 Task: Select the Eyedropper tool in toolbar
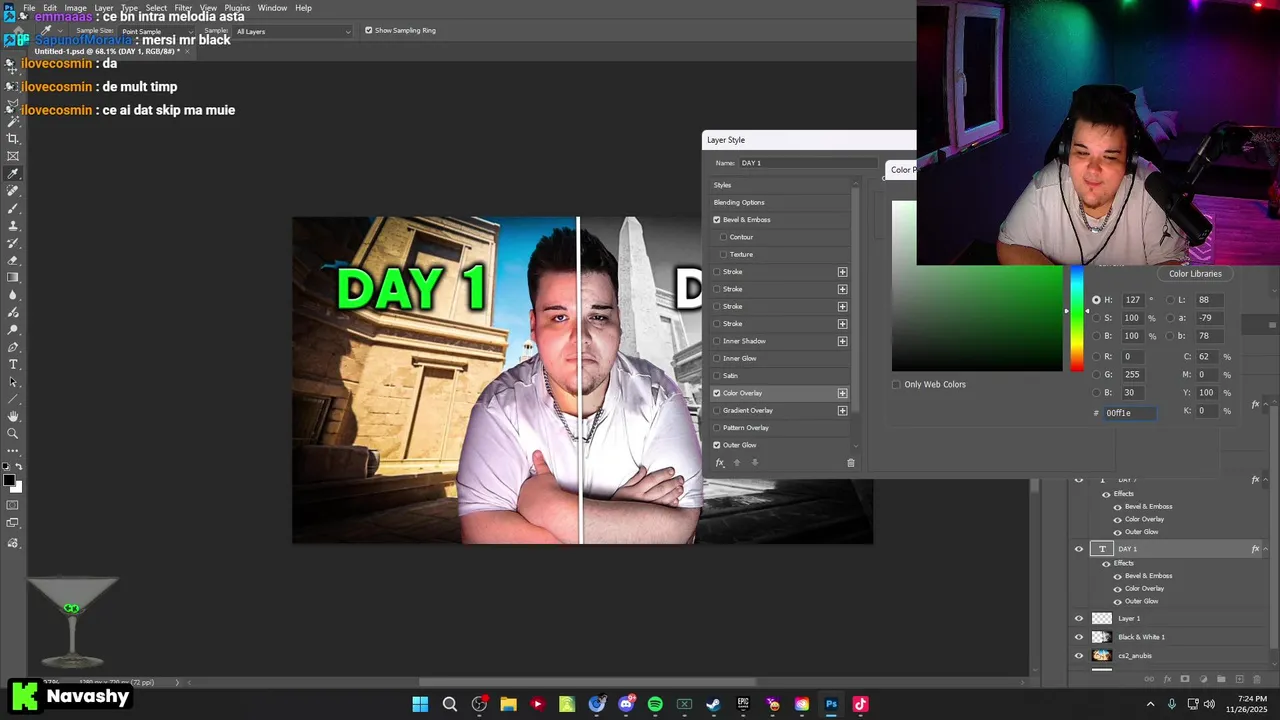pyautogui.click(x=13, y=174)
